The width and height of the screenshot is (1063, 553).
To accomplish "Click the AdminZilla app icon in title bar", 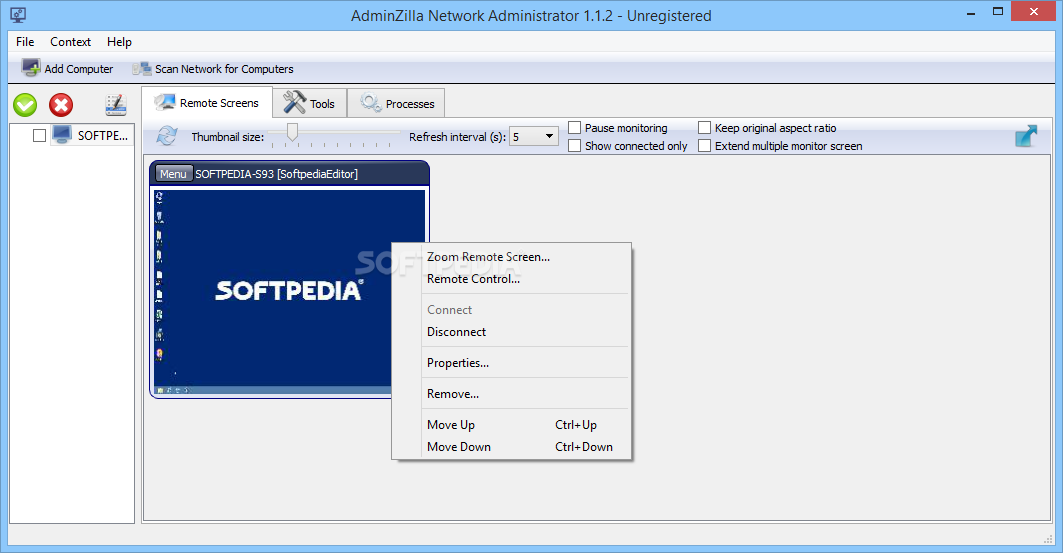I will (x=18, y=15).
